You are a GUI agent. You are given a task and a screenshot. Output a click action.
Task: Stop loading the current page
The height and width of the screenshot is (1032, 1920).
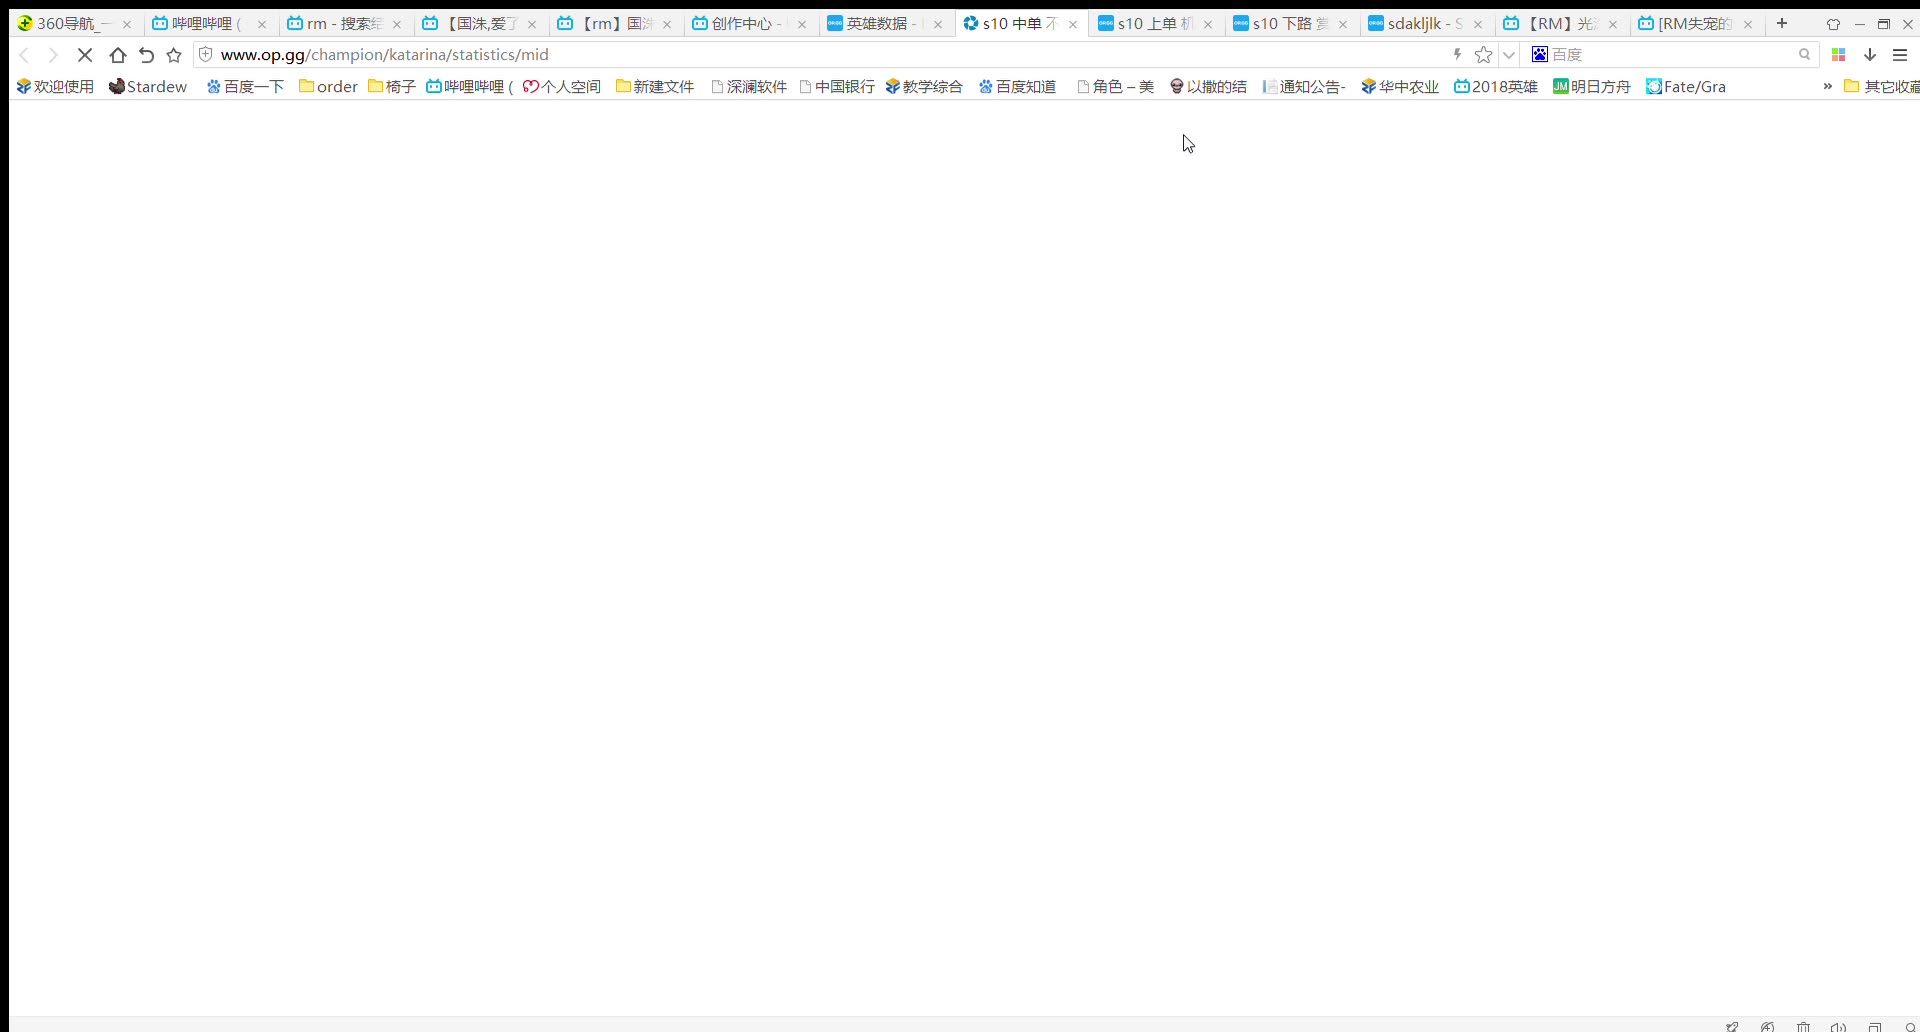tap(85, 55)
